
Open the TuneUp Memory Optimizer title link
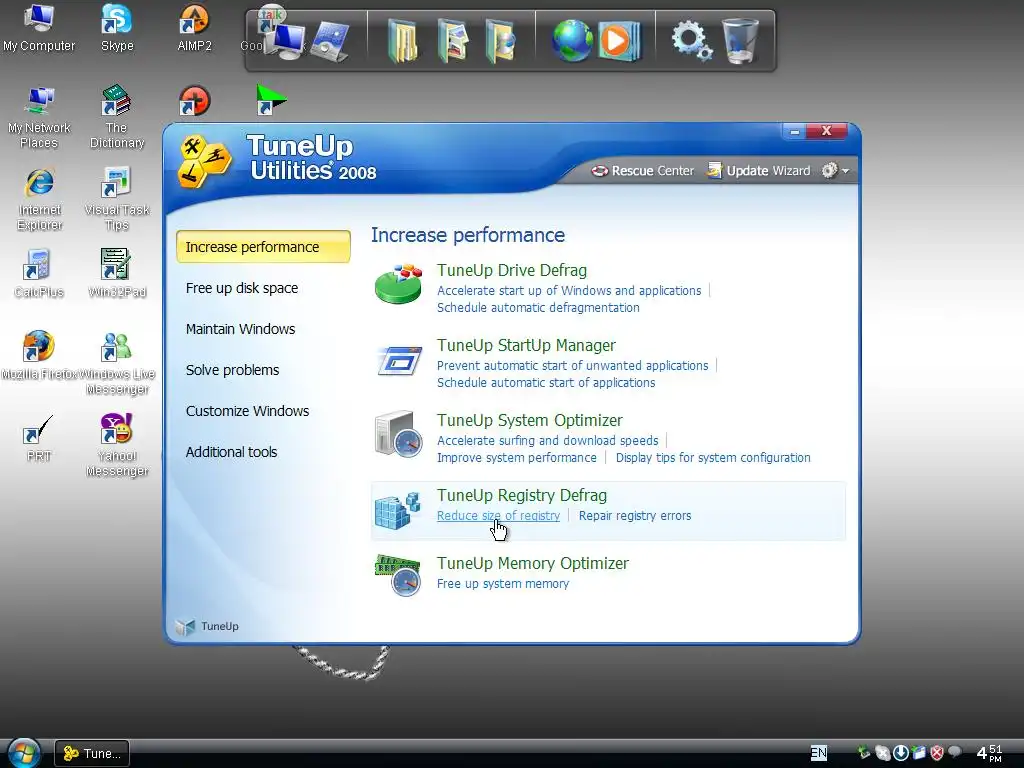click(533, 564)
